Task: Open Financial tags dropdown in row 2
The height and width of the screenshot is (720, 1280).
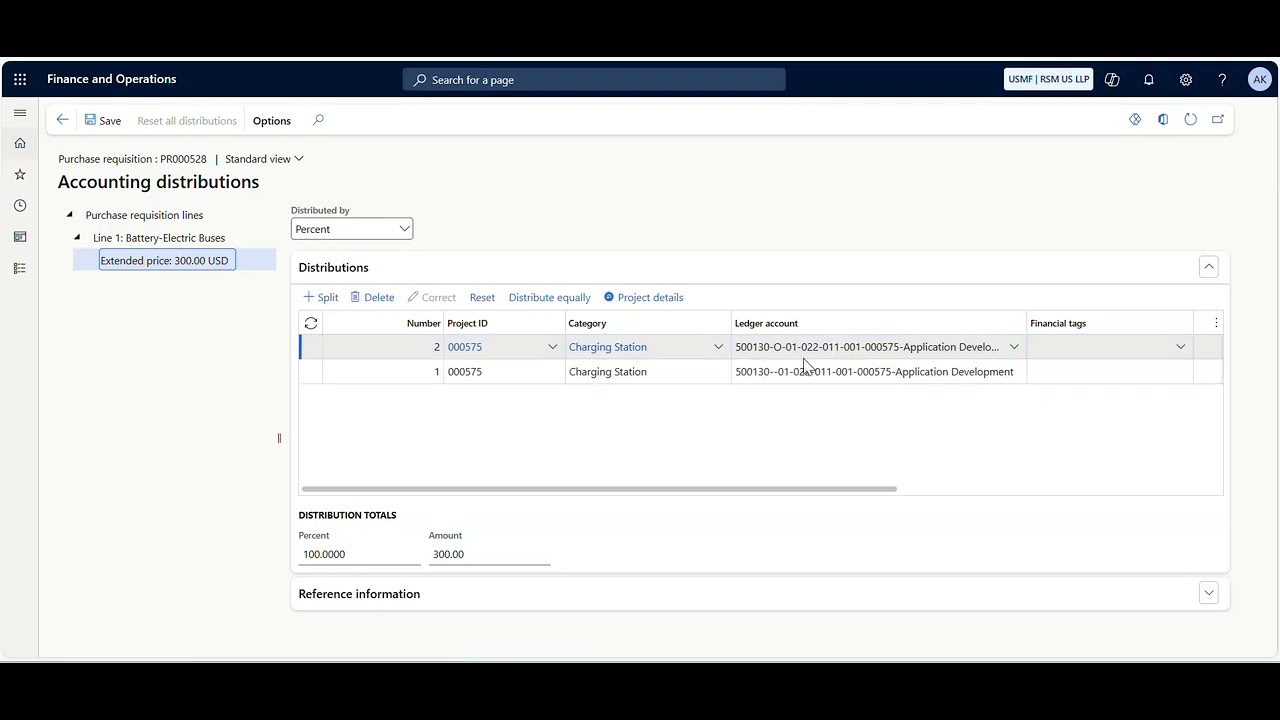Action: pos(1180,347)
